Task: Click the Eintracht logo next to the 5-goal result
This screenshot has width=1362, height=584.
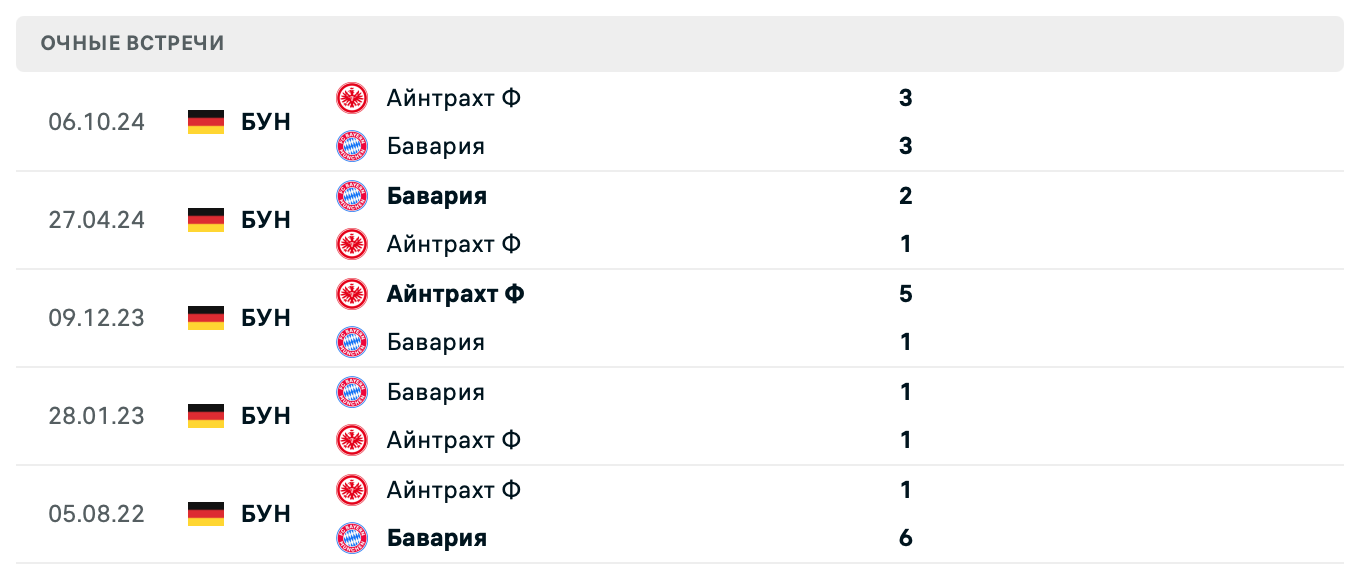Action: tap(352, 294)
